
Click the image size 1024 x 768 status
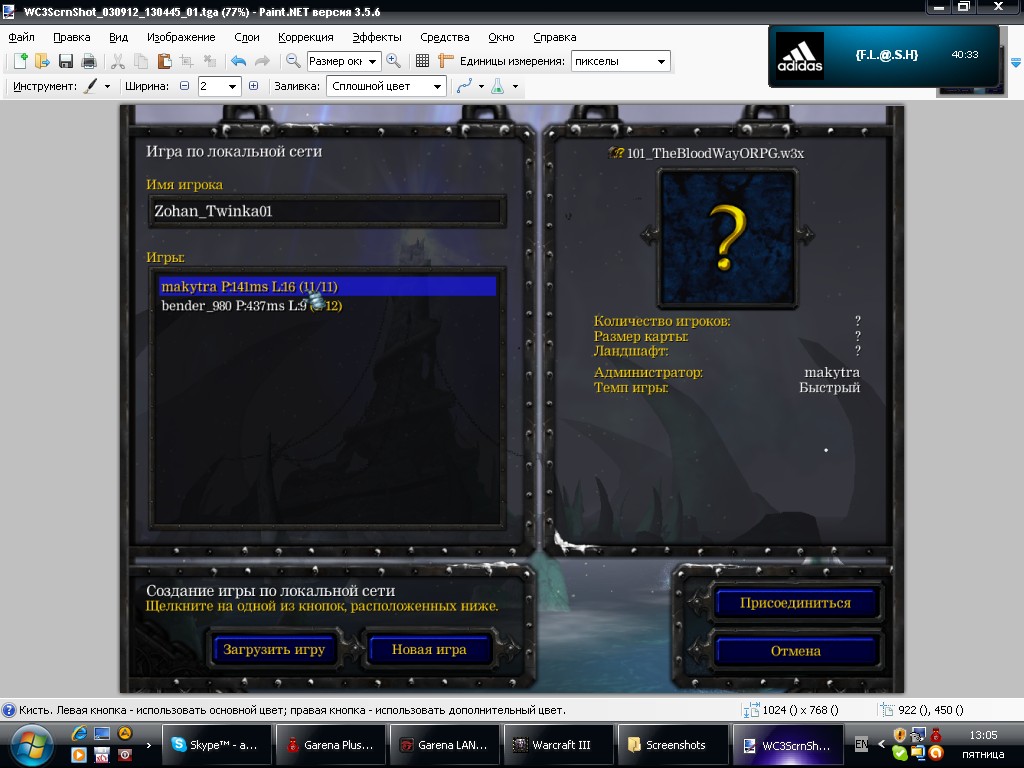[x=791, y=711]
